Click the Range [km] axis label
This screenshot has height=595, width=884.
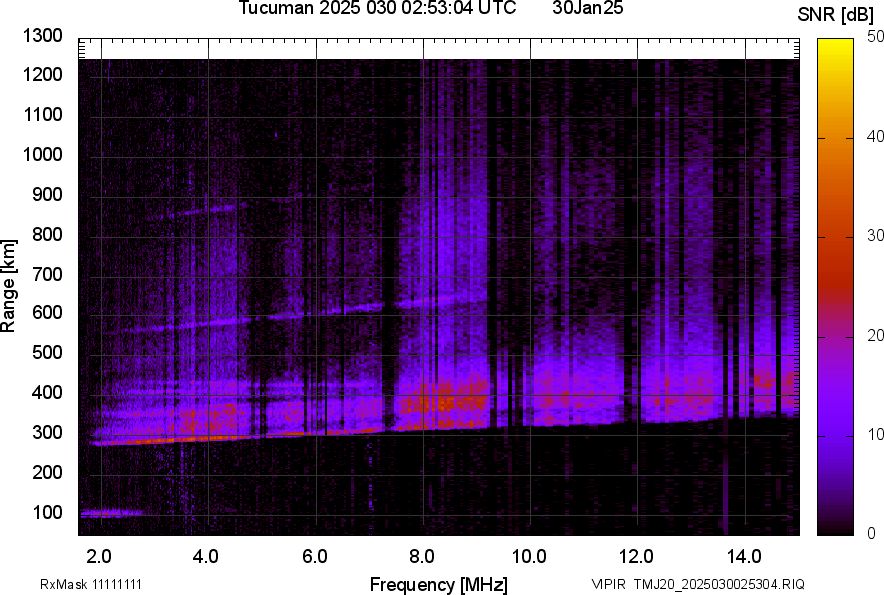9,285
